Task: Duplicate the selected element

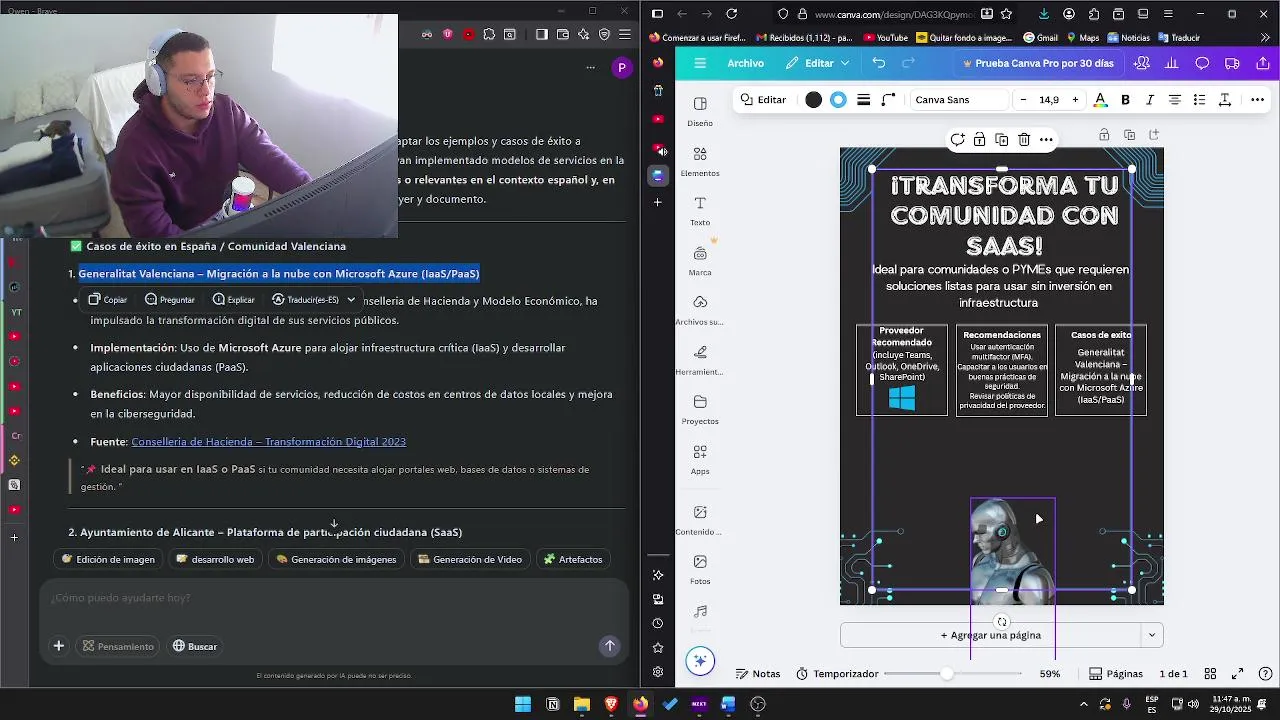Action: pyautogui.click(x=1001, y=140)
